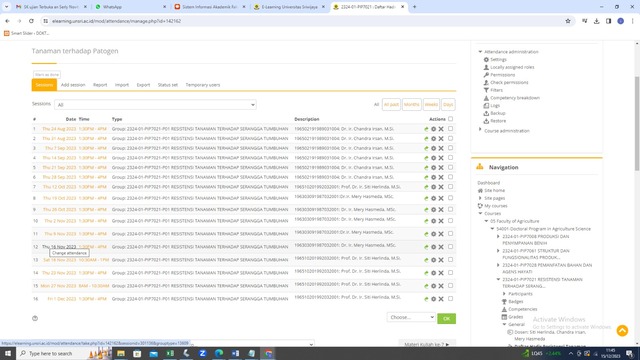Screen dimensions: 640x360
Task: Open Backup icon in administration block
Action: click(x=486, y=113)
